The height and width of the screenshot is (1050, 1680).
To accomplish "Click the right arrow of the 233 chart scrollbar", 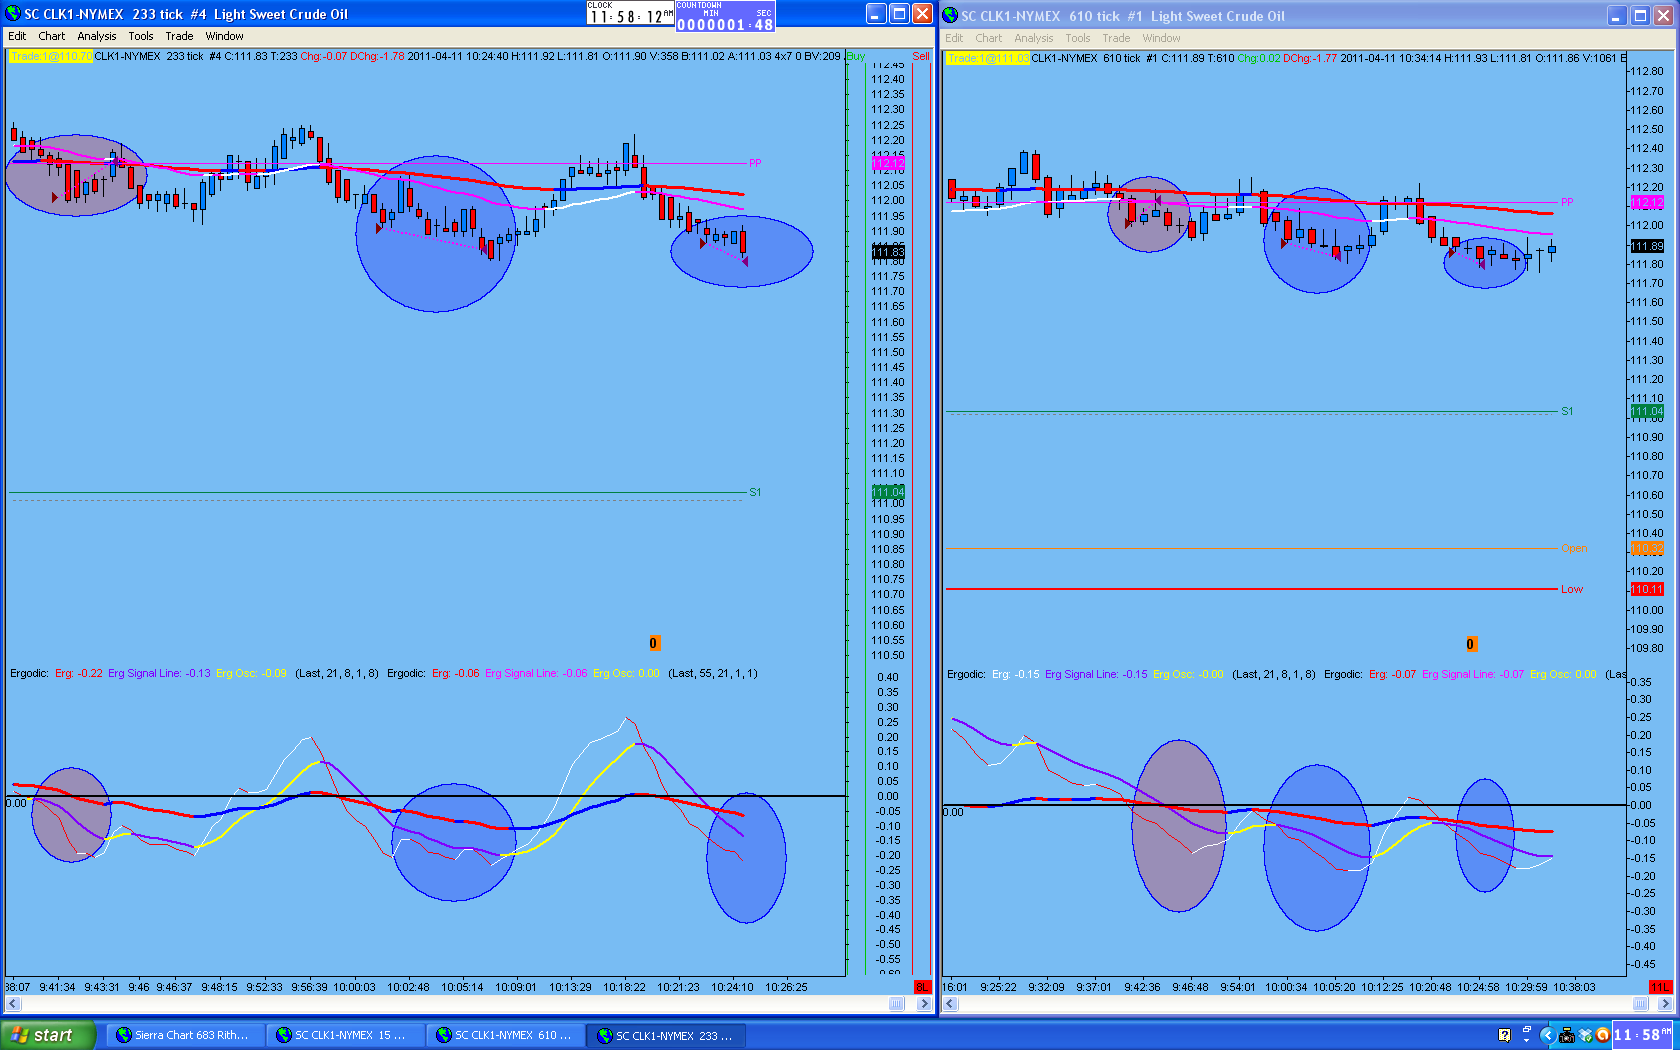I will (x=924, y=1004).
